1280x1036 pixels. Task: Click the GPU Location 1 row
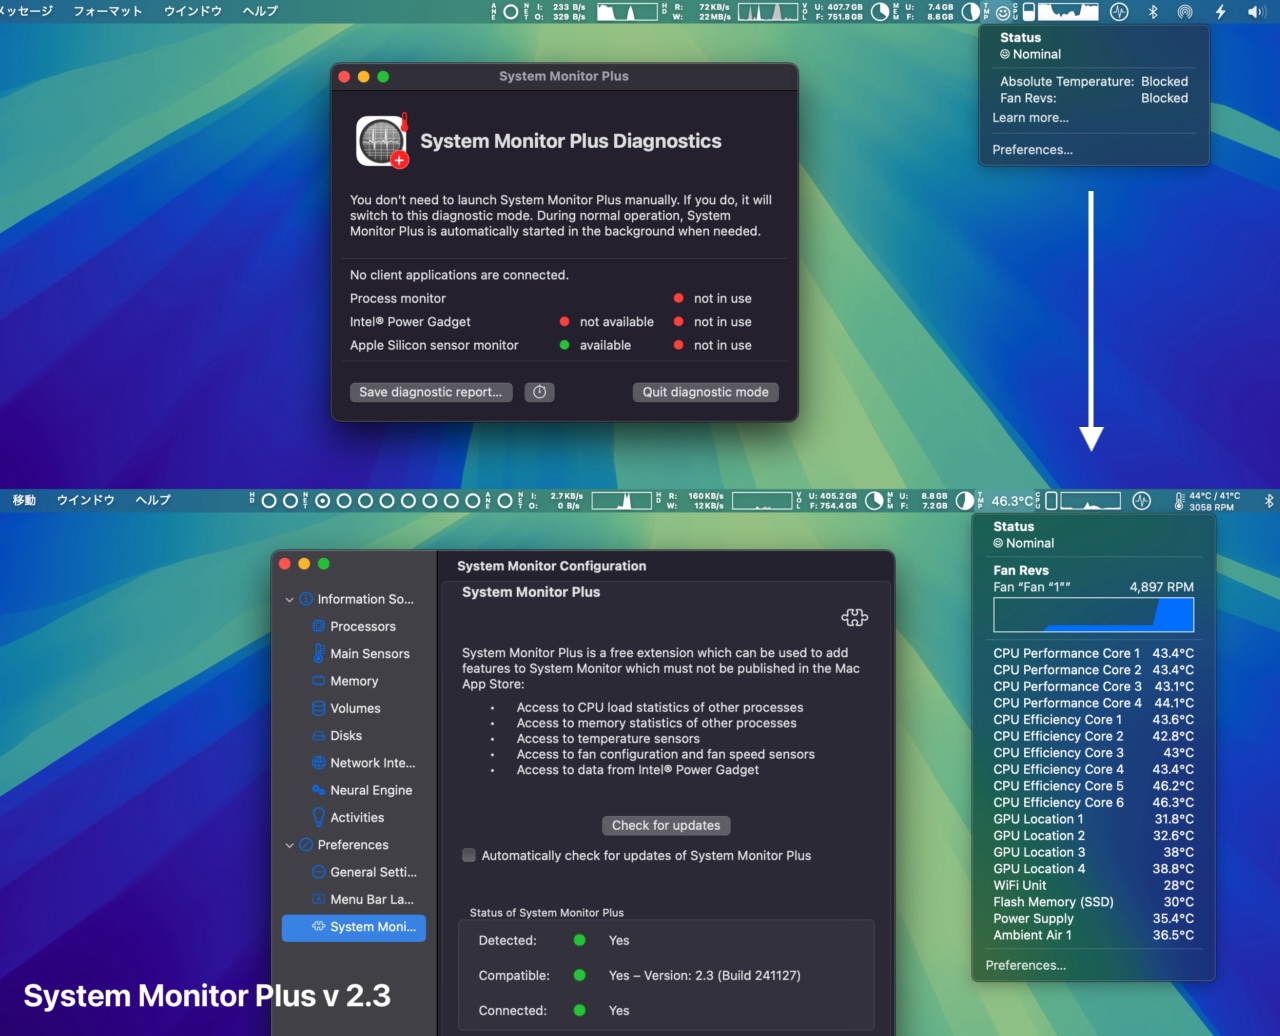pos(1093,819)
